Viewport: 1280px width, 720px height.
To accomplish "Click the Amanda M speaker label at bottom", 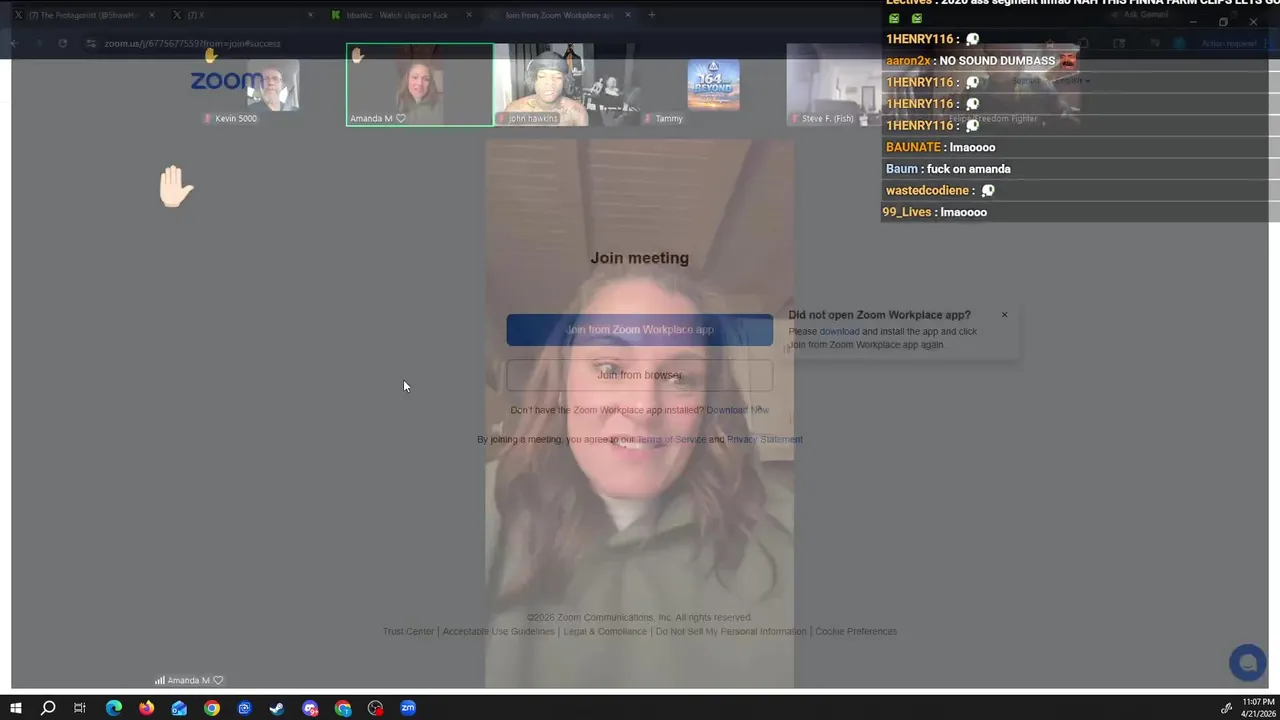I will pos(189,680).
